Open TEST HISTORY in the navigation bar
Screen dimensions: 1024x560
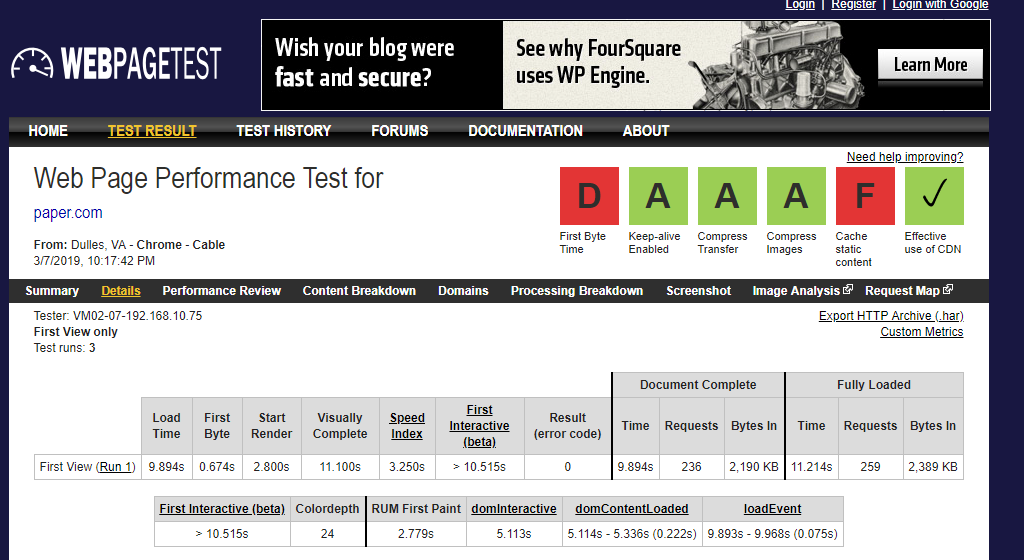point(283,131)
